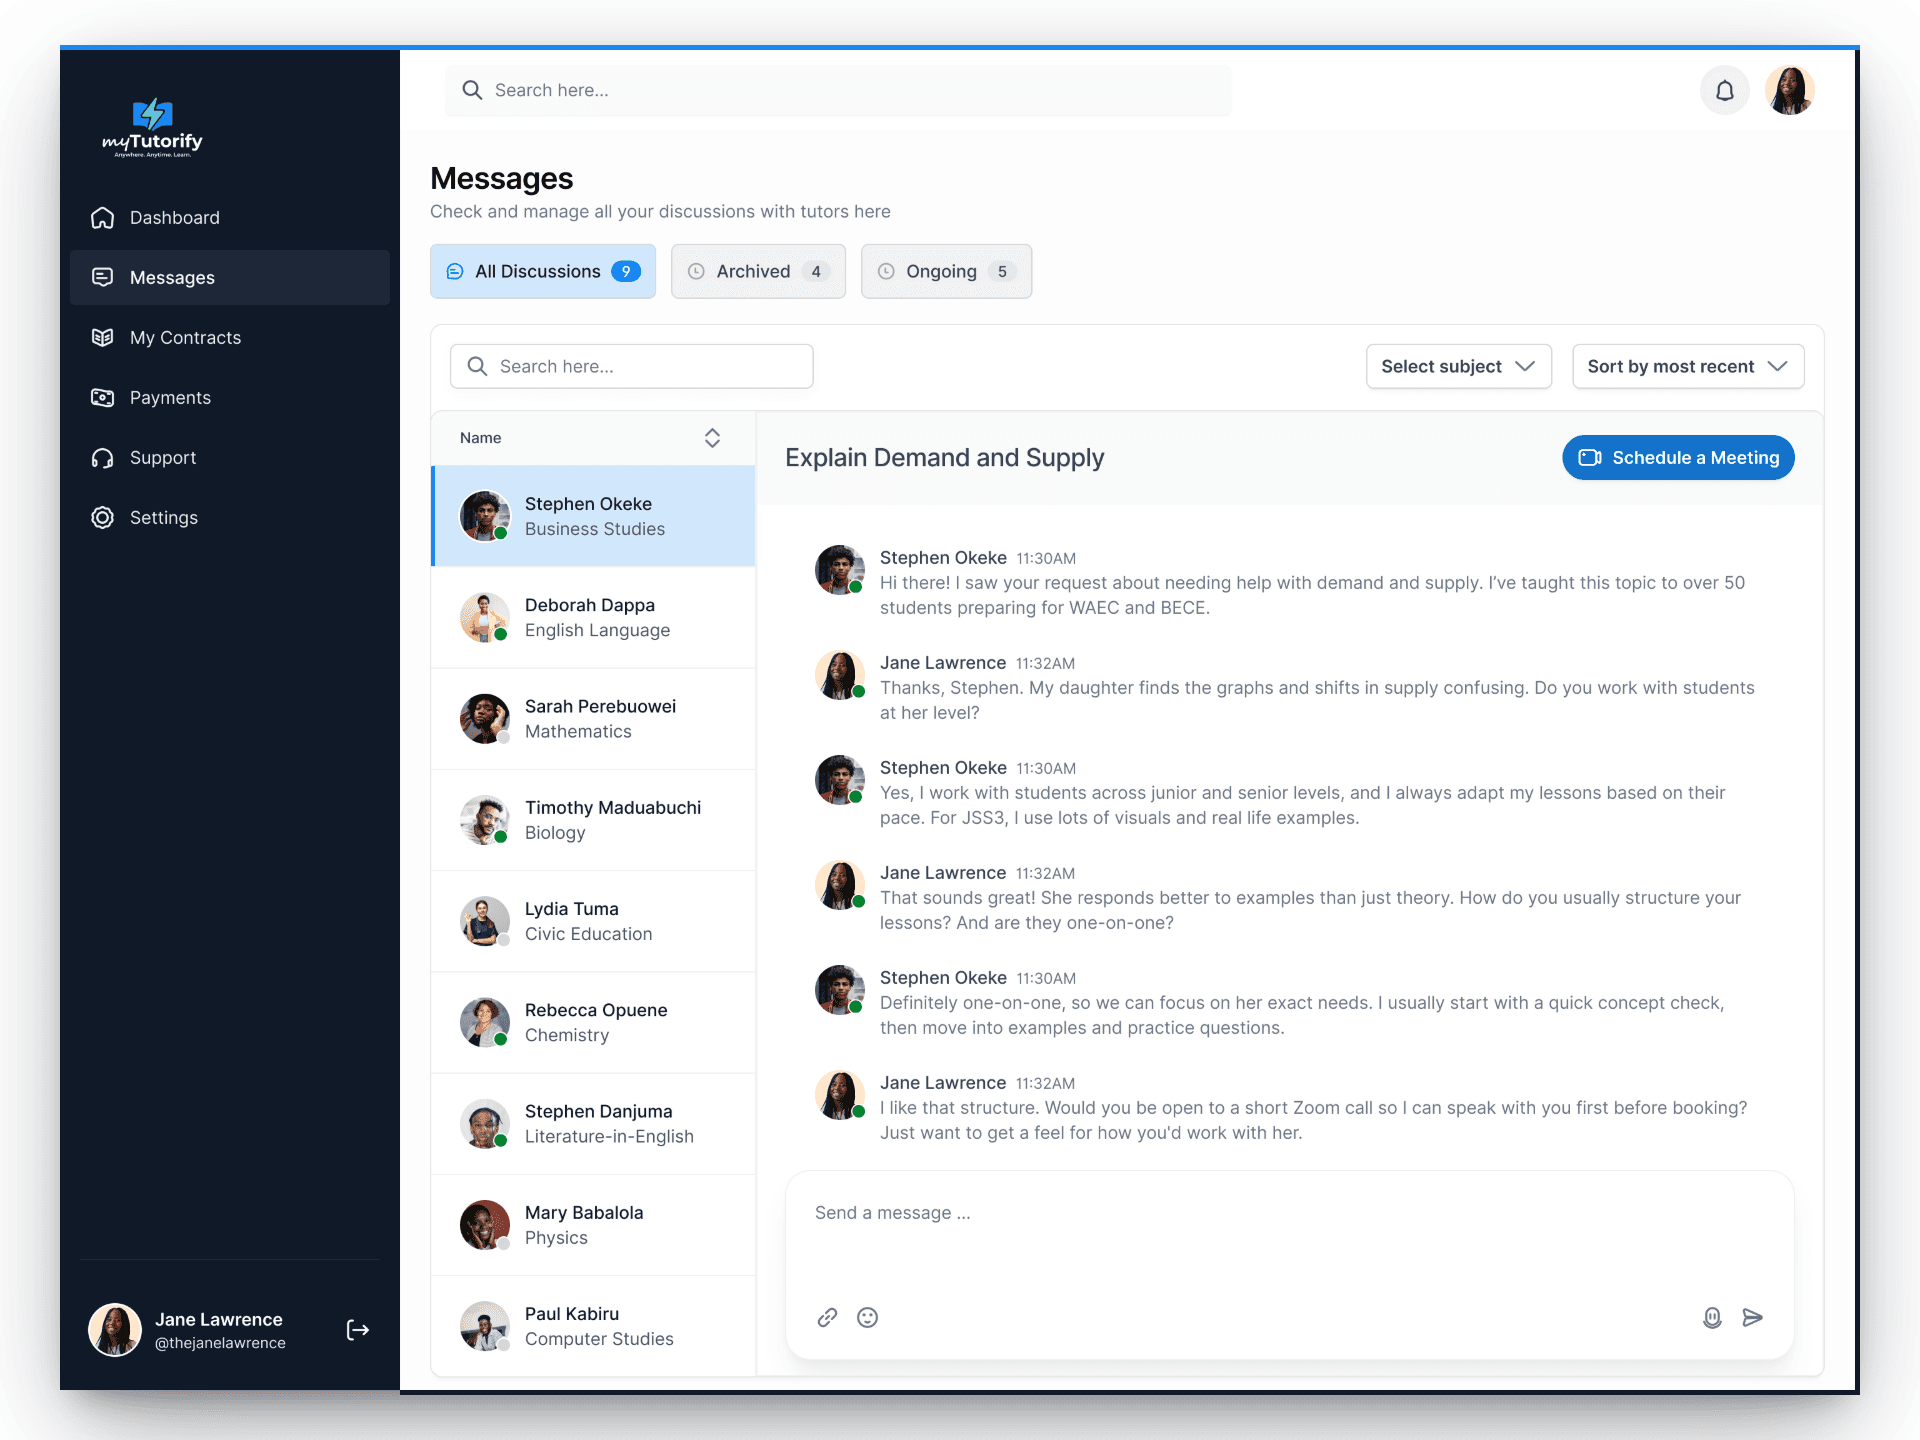
Task: Open Support from the sidebar
Action: pyautogui.click(x=163, y=457)
